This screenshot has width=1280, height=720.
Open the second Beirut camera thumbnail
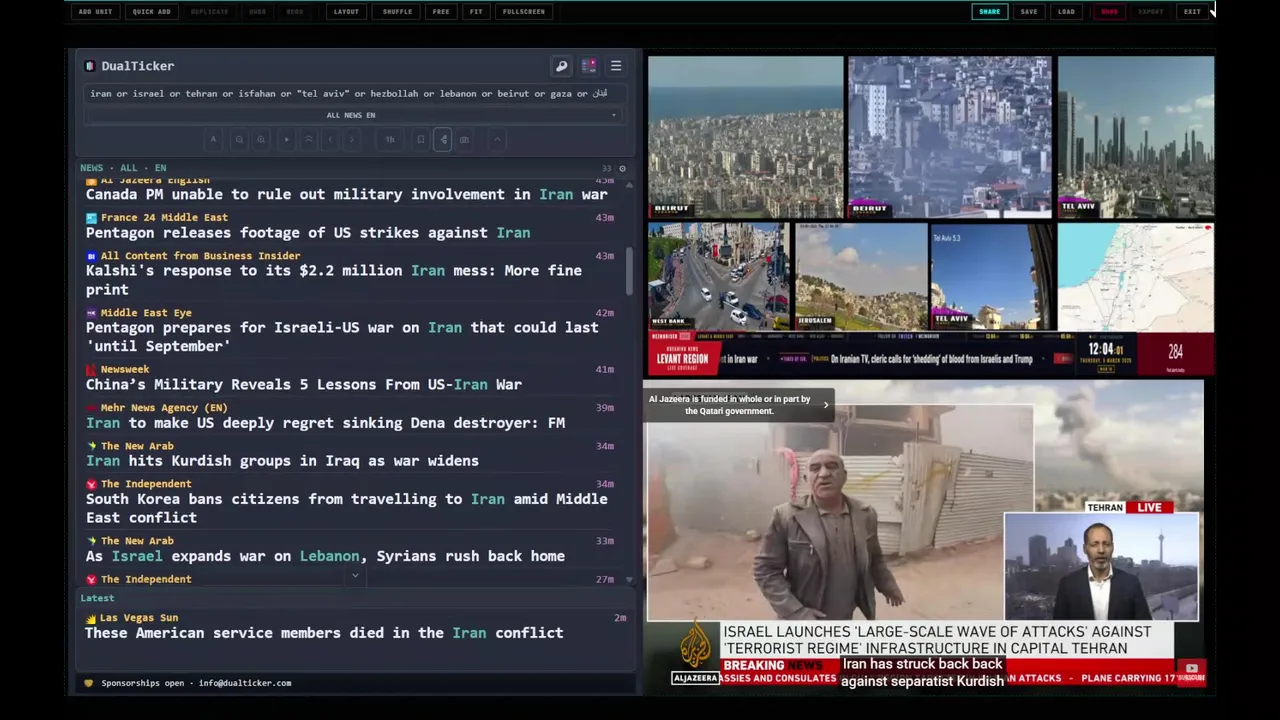pos(950,136)
